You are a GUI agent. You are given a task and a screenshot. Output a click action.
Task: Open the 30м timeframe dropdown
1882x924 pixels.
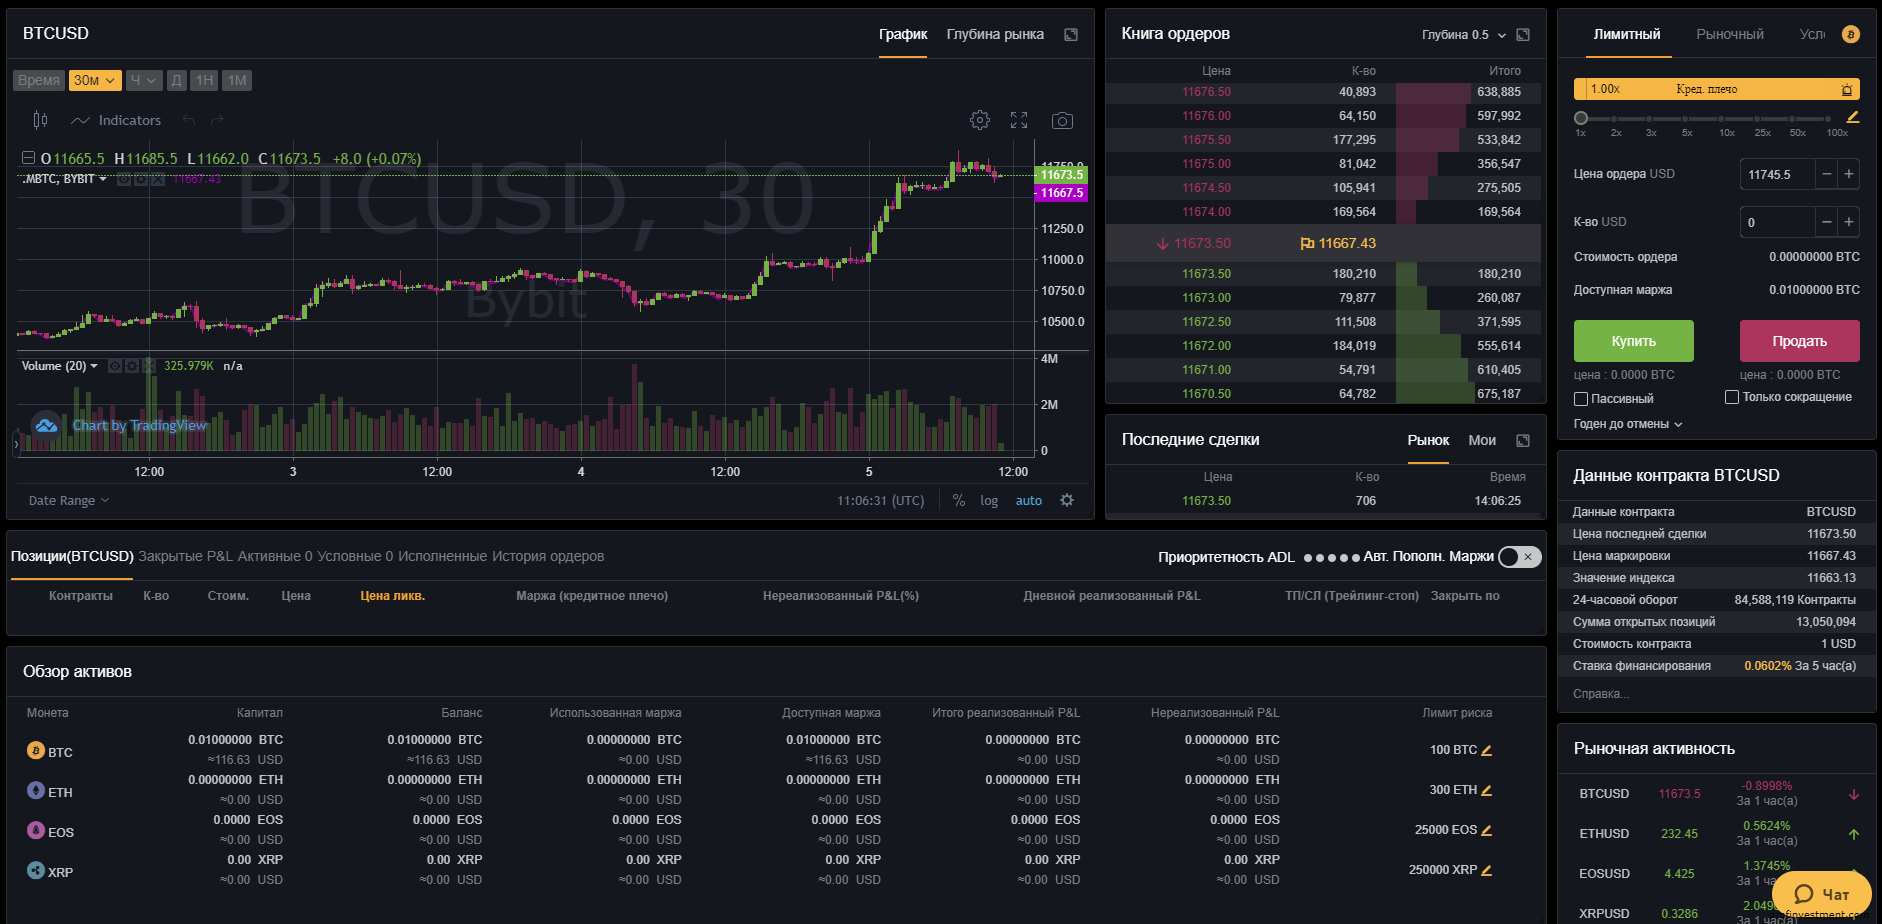click(x=95, y=80)
